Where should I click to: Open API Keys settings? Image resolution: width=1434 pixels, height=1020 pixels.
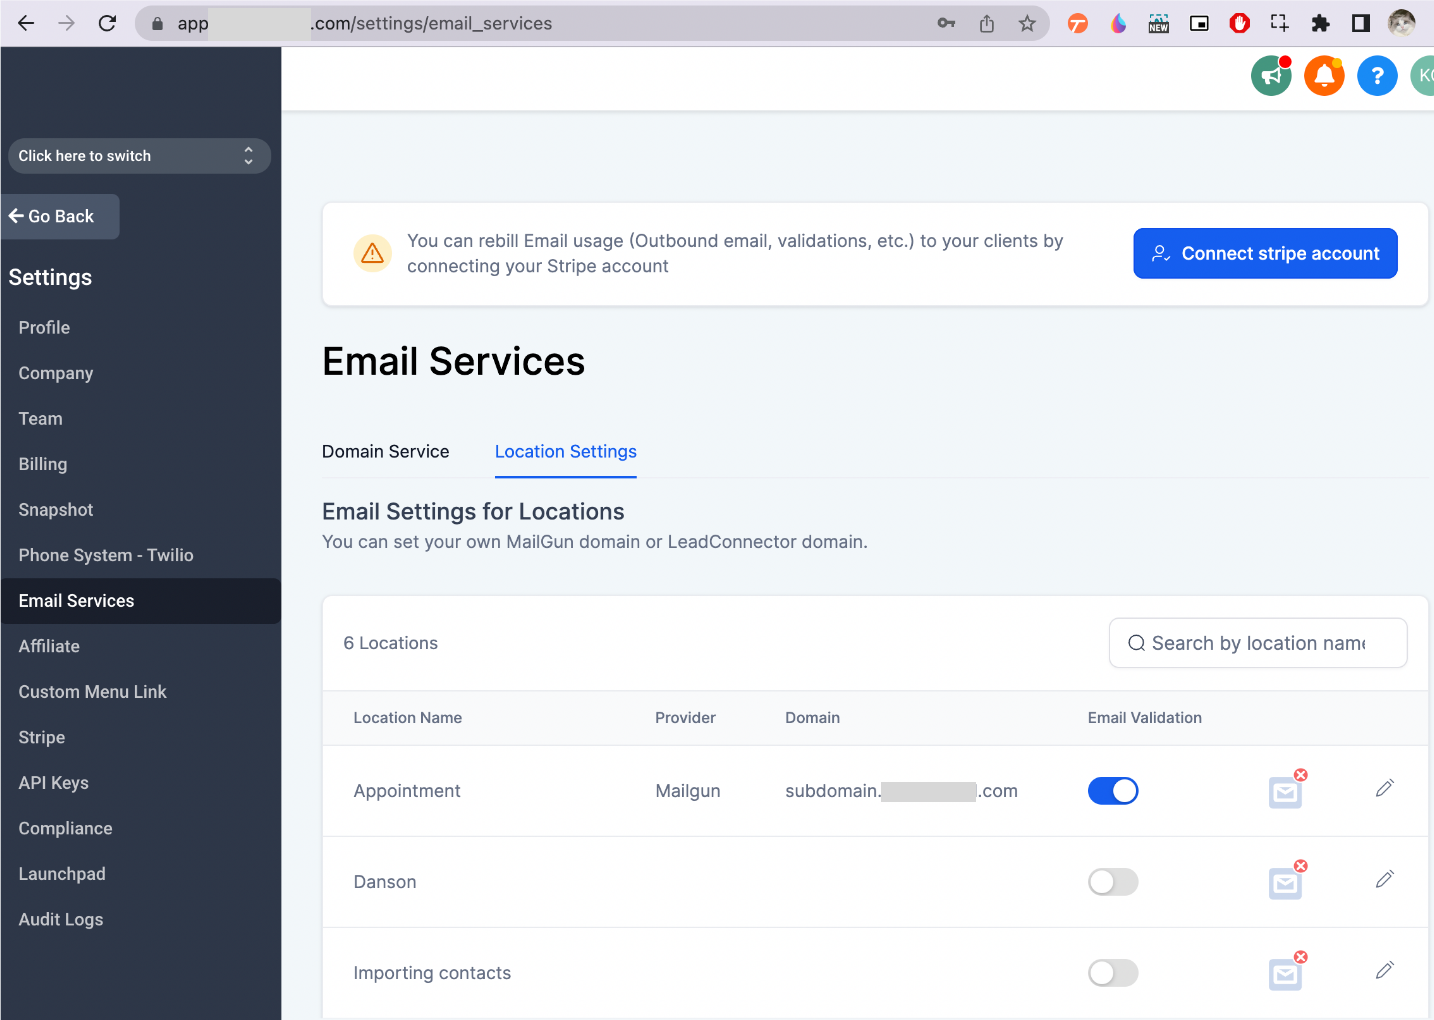point(54,783)
